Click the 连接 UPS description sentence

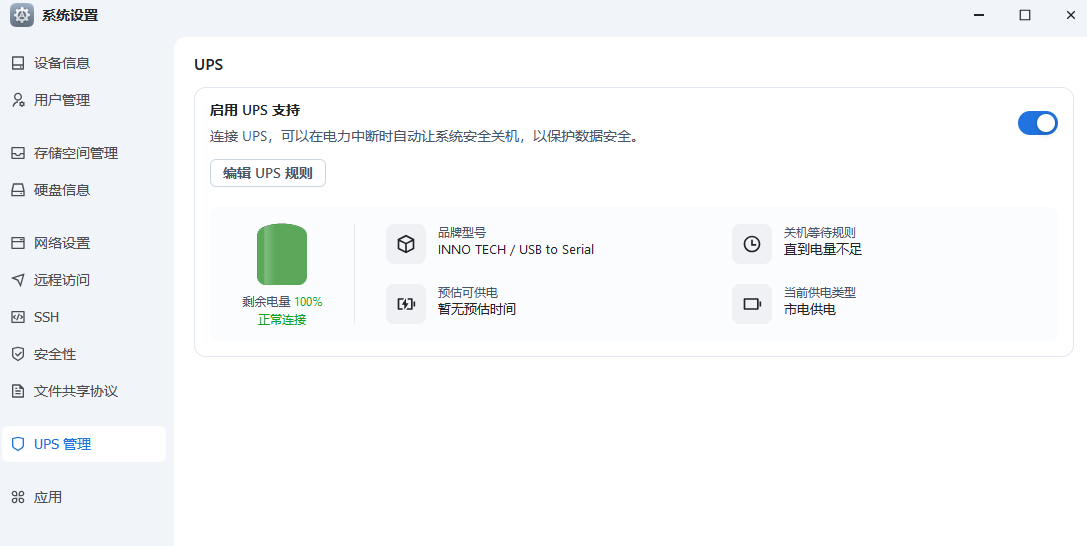424,136
